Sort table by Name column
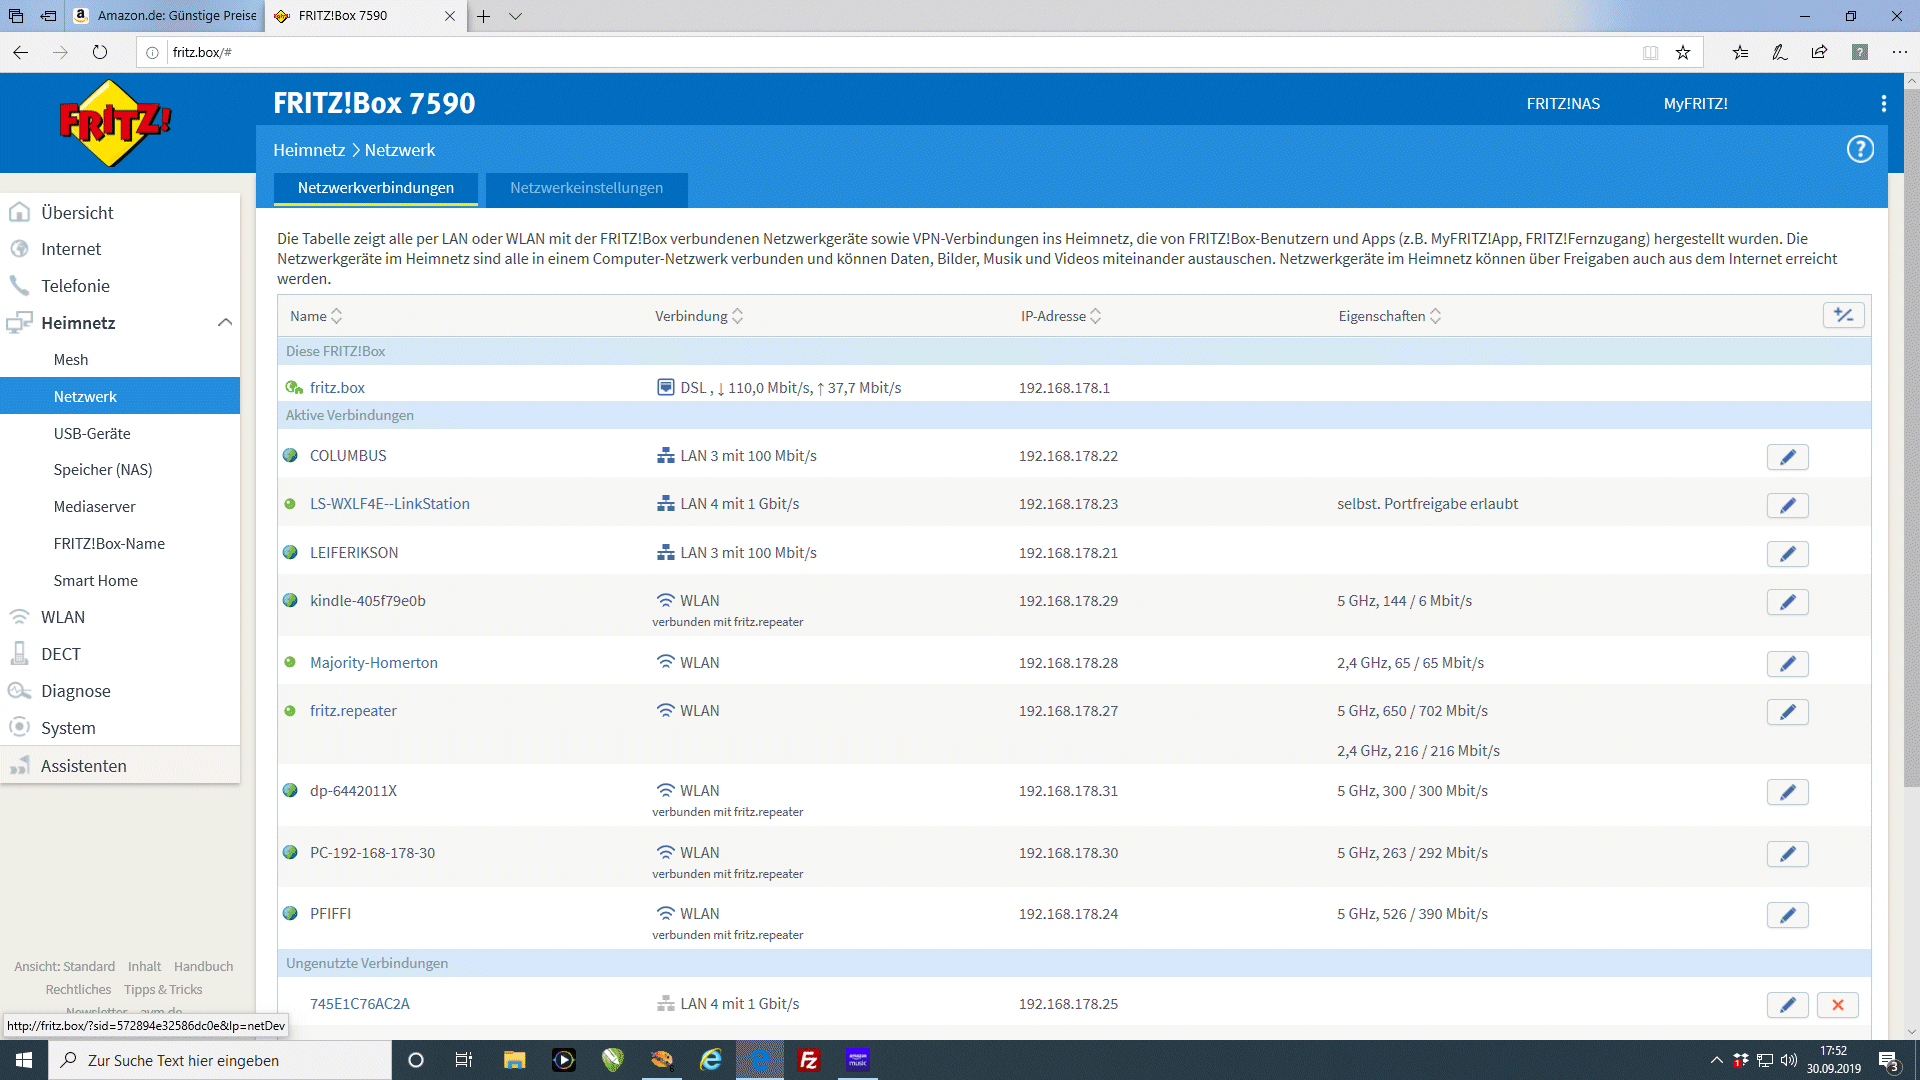The height and width of the screenshot is (1080, 1920). [316, 316]
